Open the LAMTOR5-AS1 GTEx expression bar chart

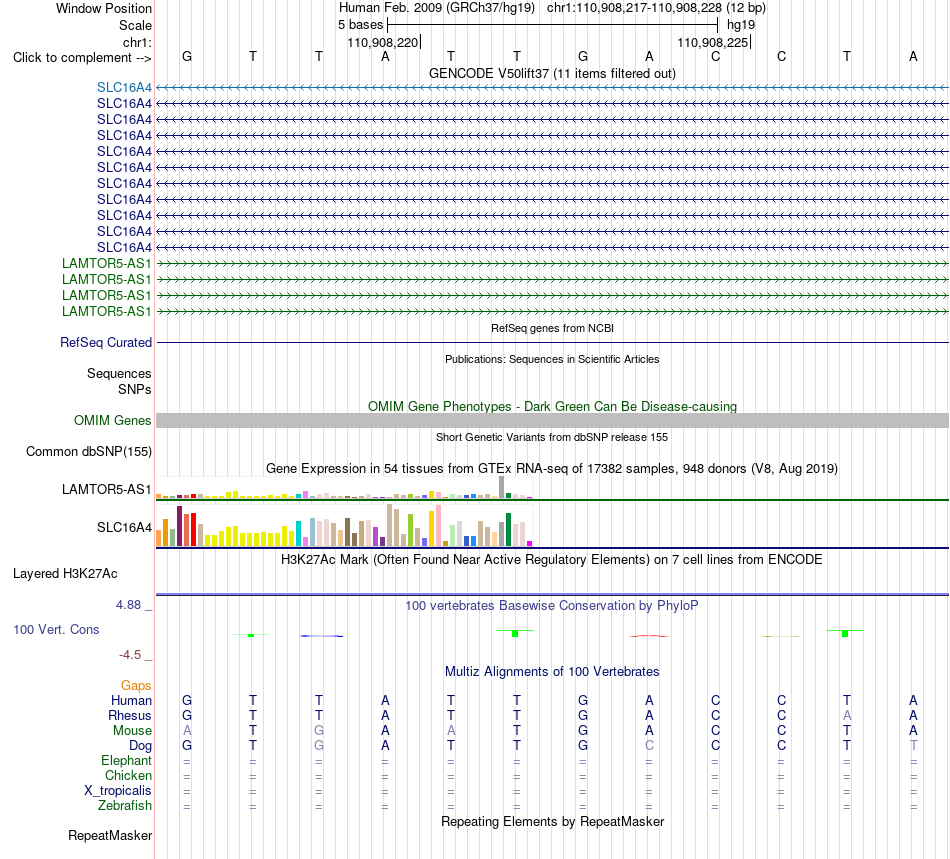(344, 488)
